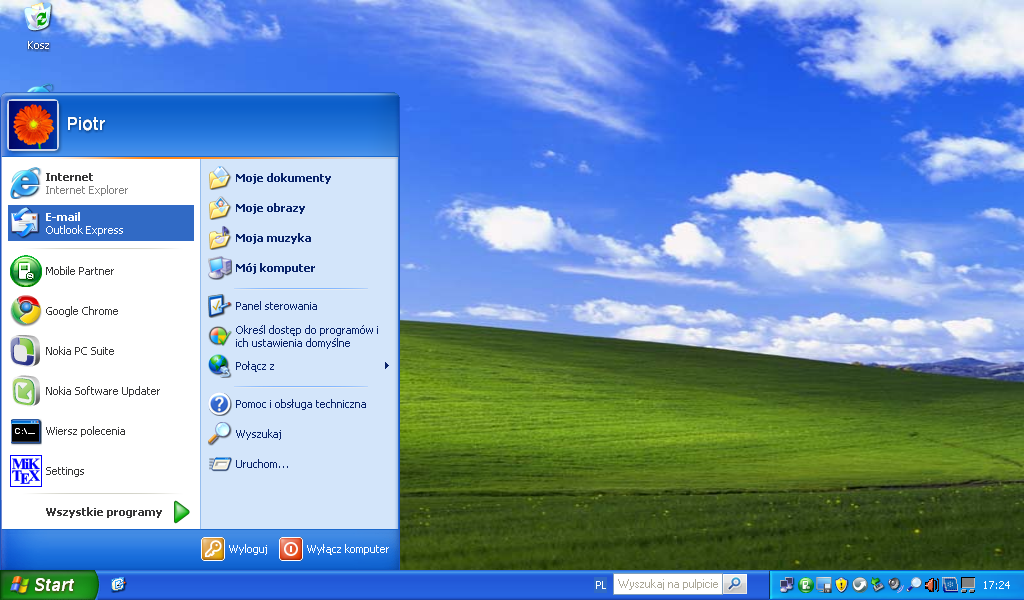Click the blue square tray icon
The width and height of the screenshot is (1024, 600).
coord(950,585)
